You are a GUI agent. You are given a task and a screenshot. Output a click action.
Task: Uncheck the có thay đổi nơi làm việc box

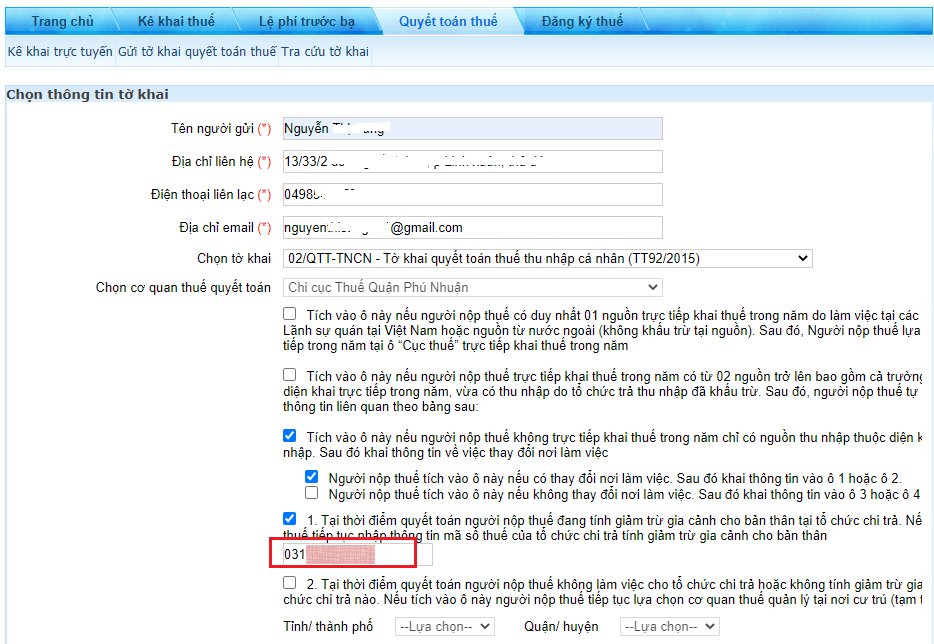(x=312, y=477)
